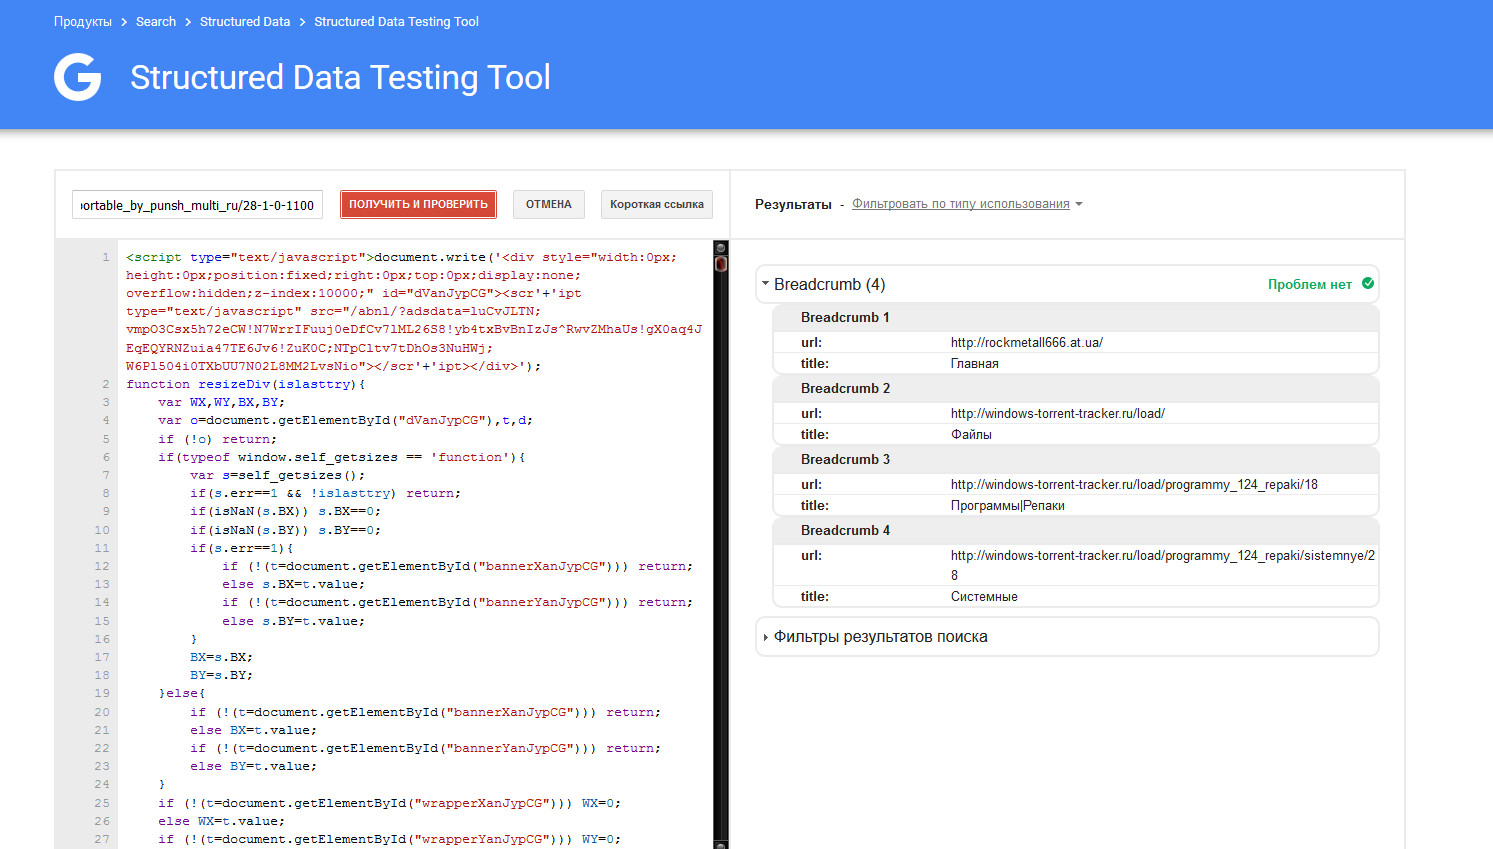Image resolution: width=1493 pixels, height=849 pixels.
Task: Click code line 'if (!o) return;'
Action: pos(217,439)
